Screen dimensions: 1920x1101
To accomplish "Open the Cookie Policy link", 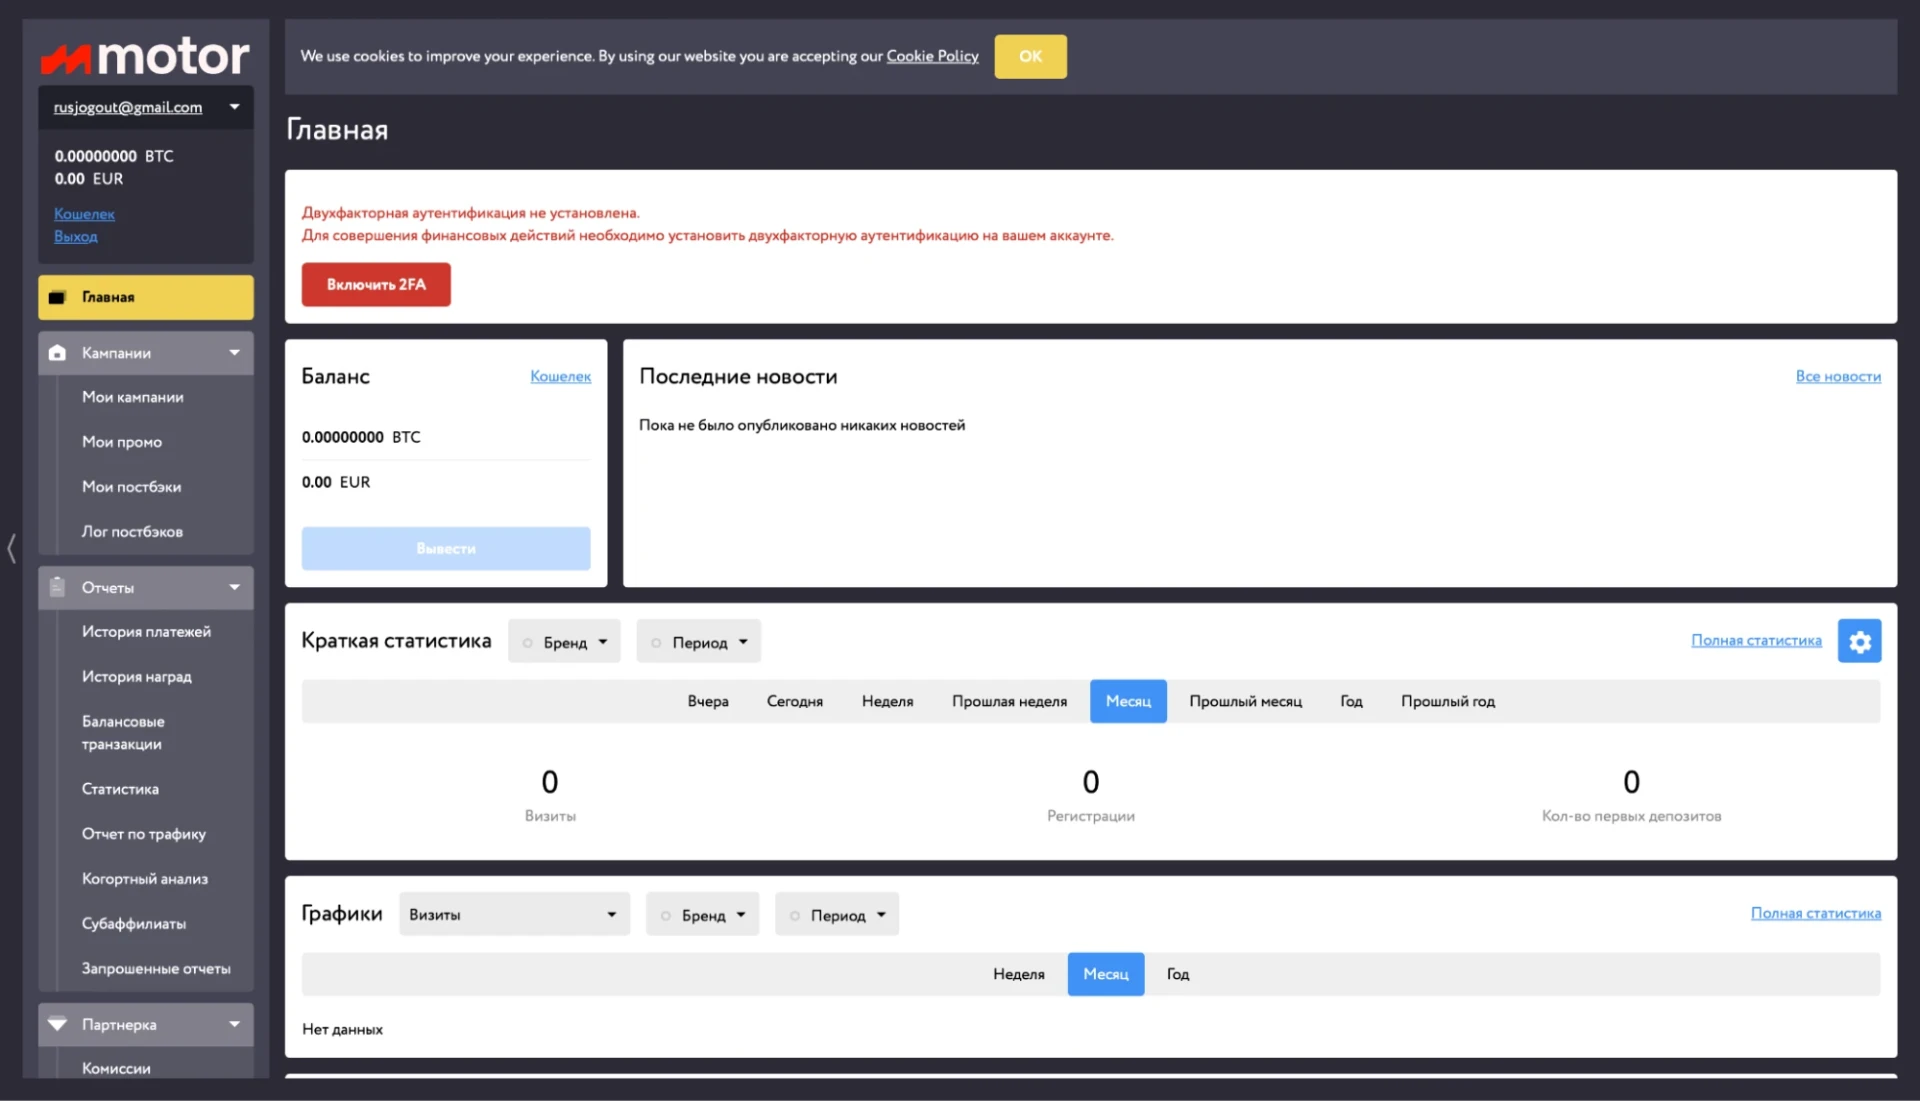I will point(932,56).
